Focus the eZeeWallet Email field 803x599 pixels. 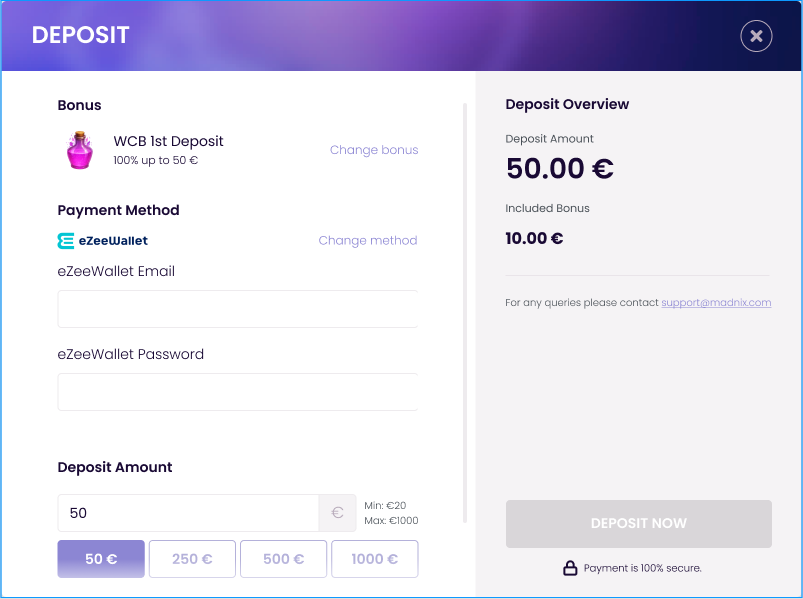tap(237, 309)
